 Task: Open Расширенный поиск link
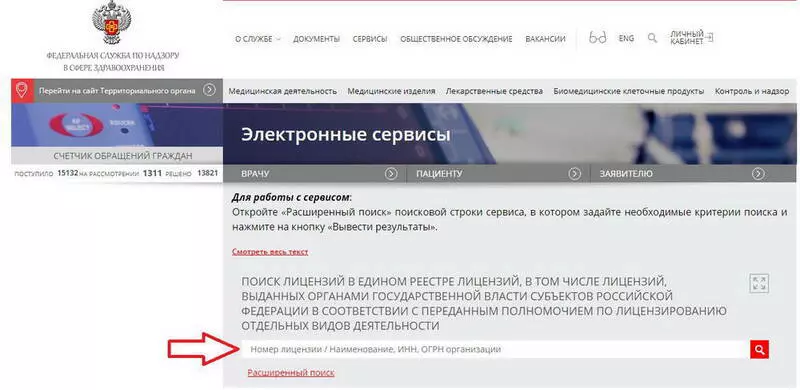291,373
